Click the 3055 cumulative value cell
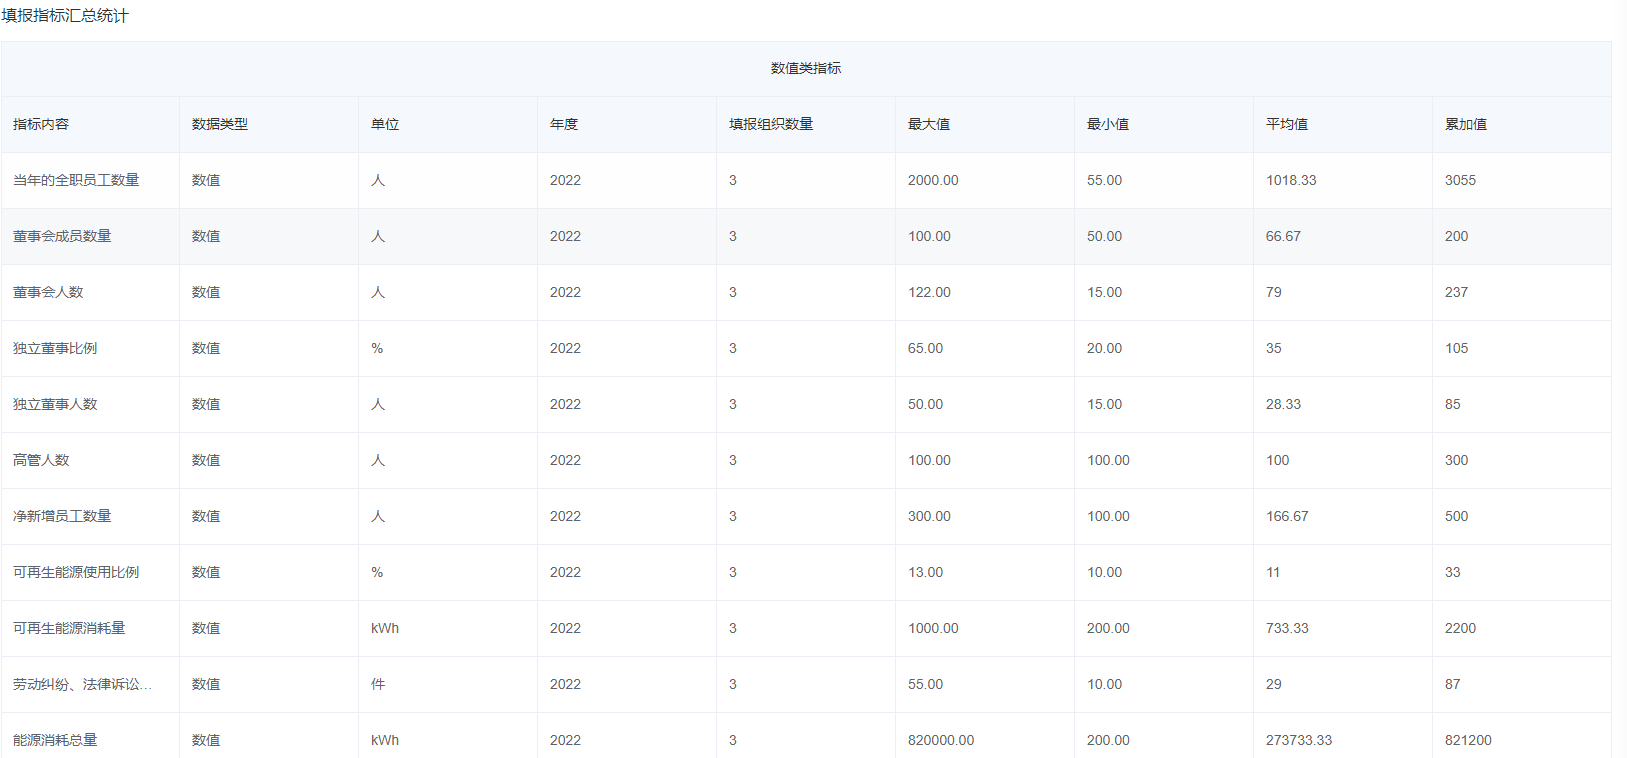Viewport: 1627px width, 758px height. pos(1460,180)
